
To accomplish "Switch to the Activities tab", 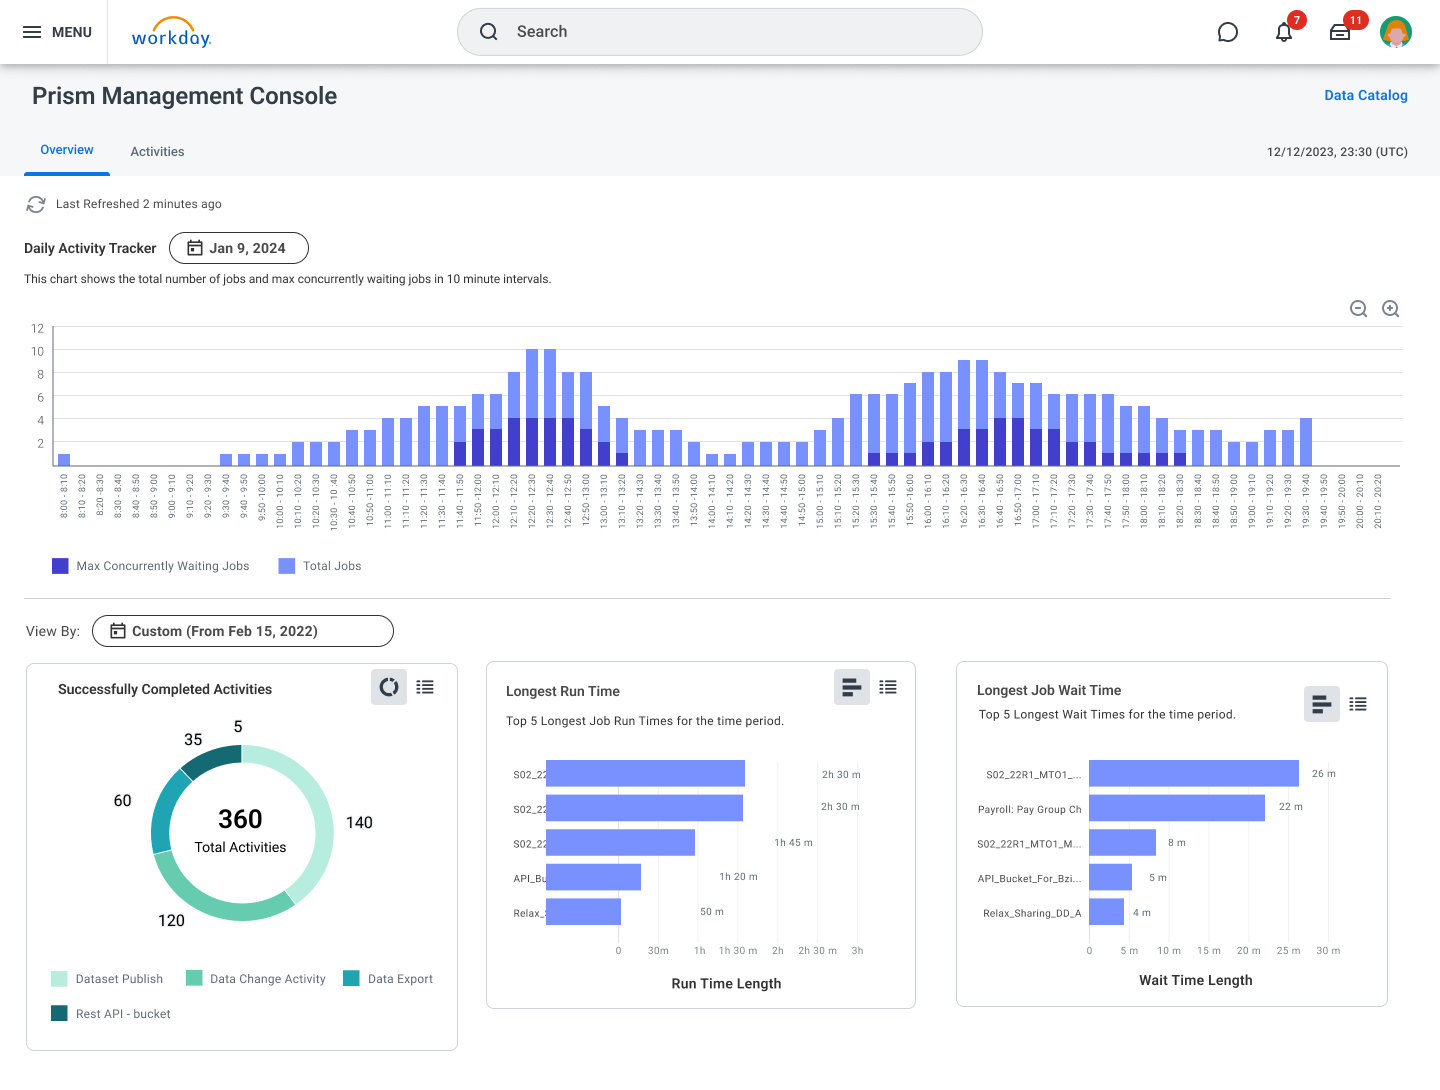I will pos(157,152).
